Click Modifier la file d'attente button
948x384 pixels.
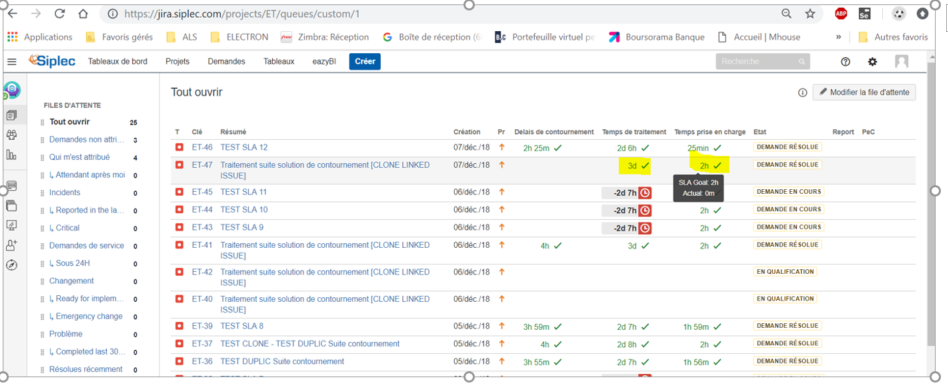[864, 93]
